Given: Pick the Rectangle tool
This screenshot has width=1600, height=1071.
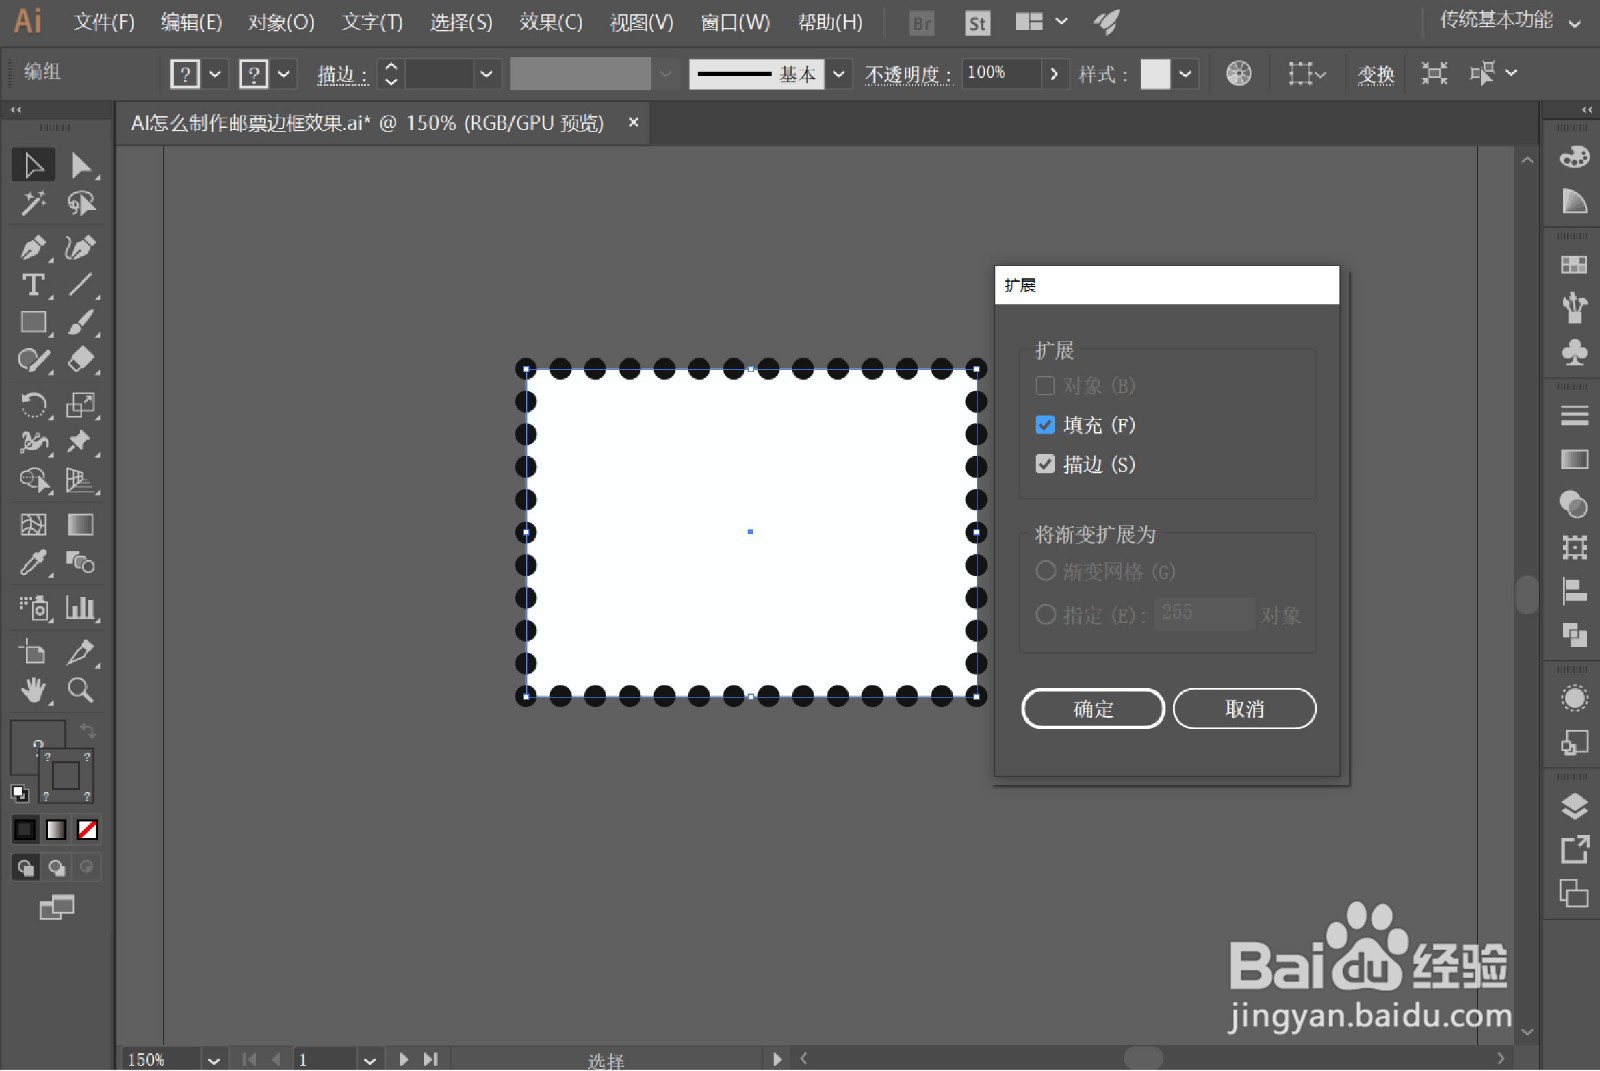Looking at the screenshot, I should pyautogui.click(x=33, y=322).
